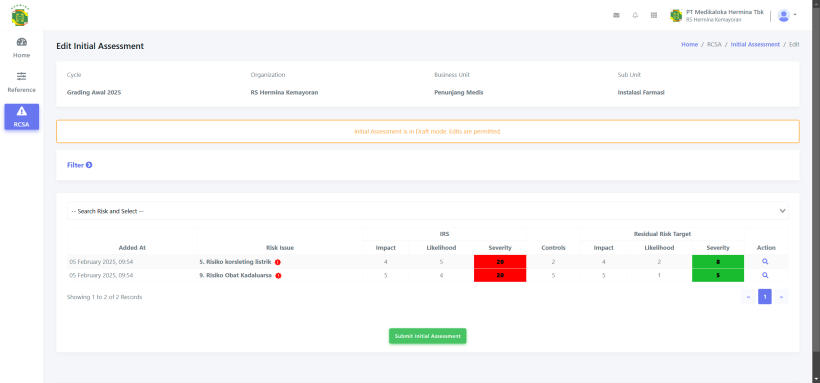
Task: Click 'Showing 1 to 2 of 2 Records' text
Action: [x=105, y=297]
